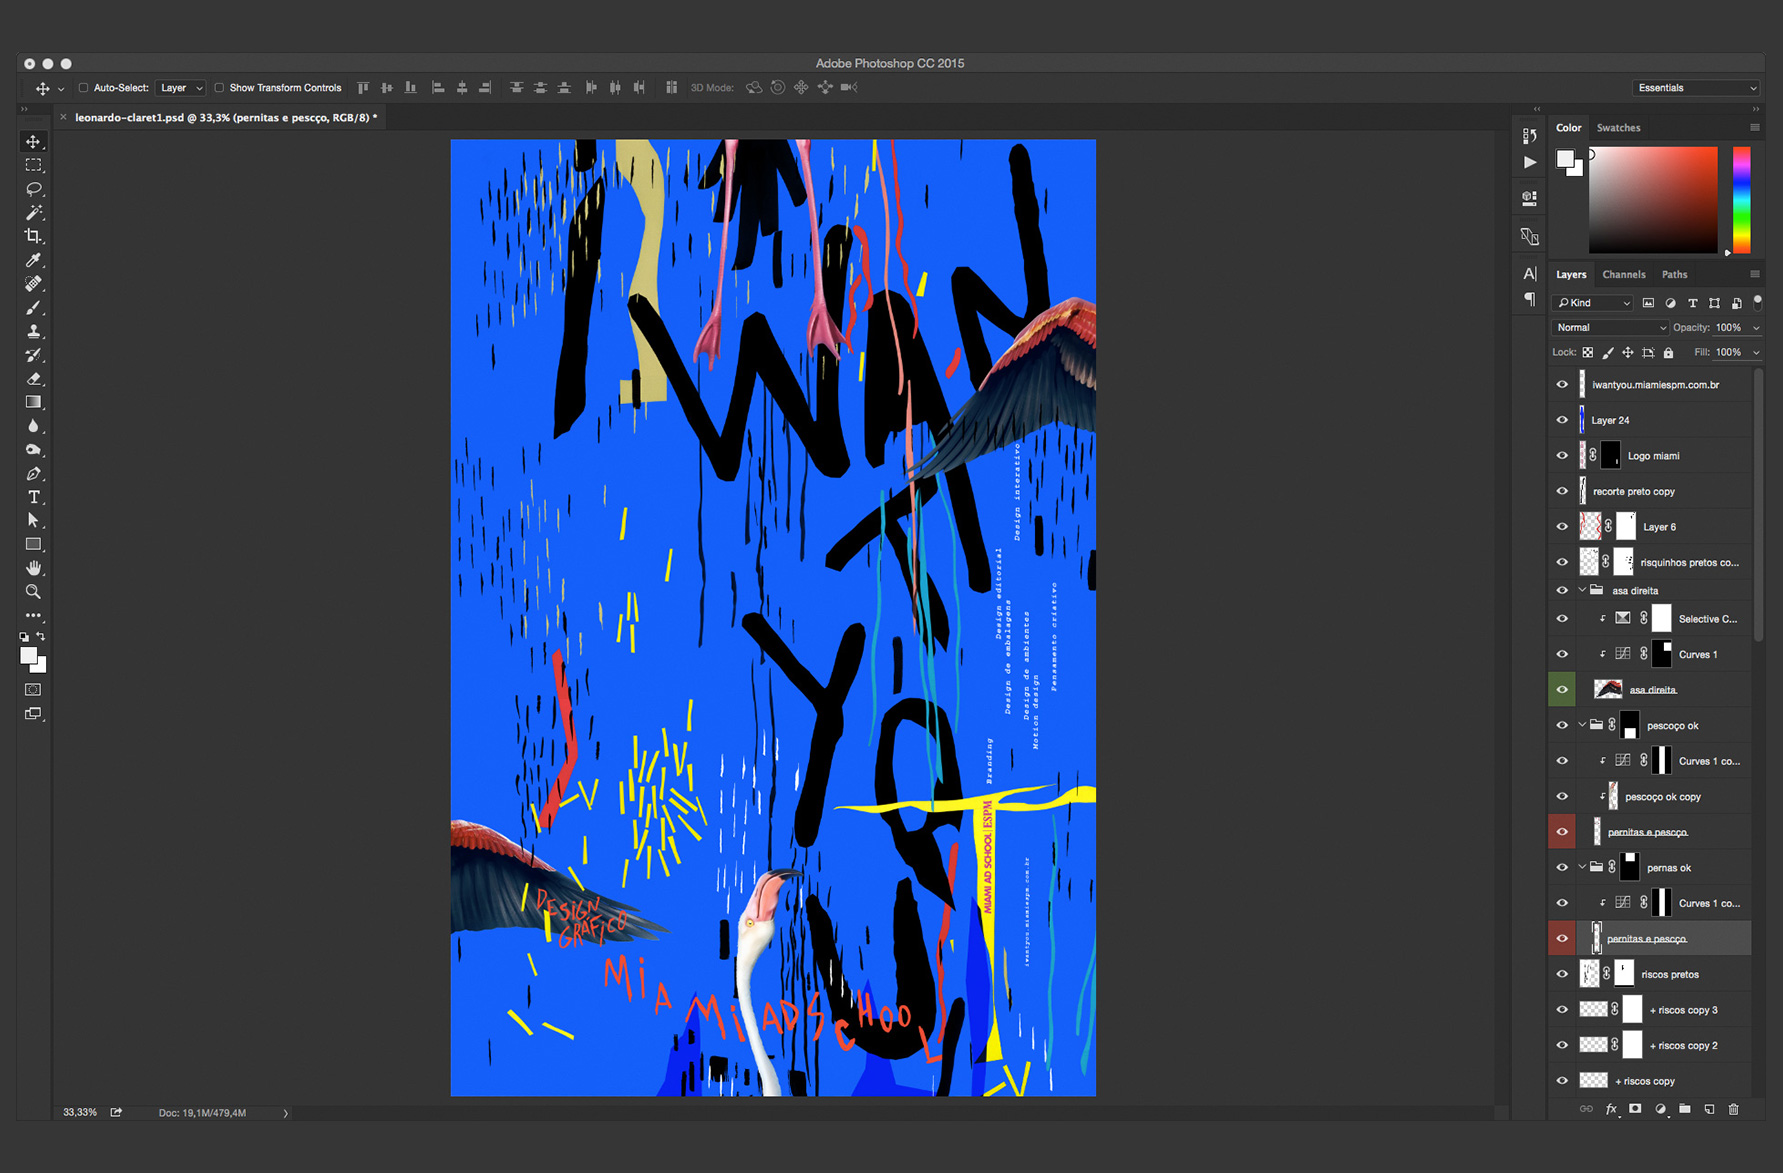Select the Zoom tool
Viewport: 1783px width, 1173px height.
click(x=33, y=592)
